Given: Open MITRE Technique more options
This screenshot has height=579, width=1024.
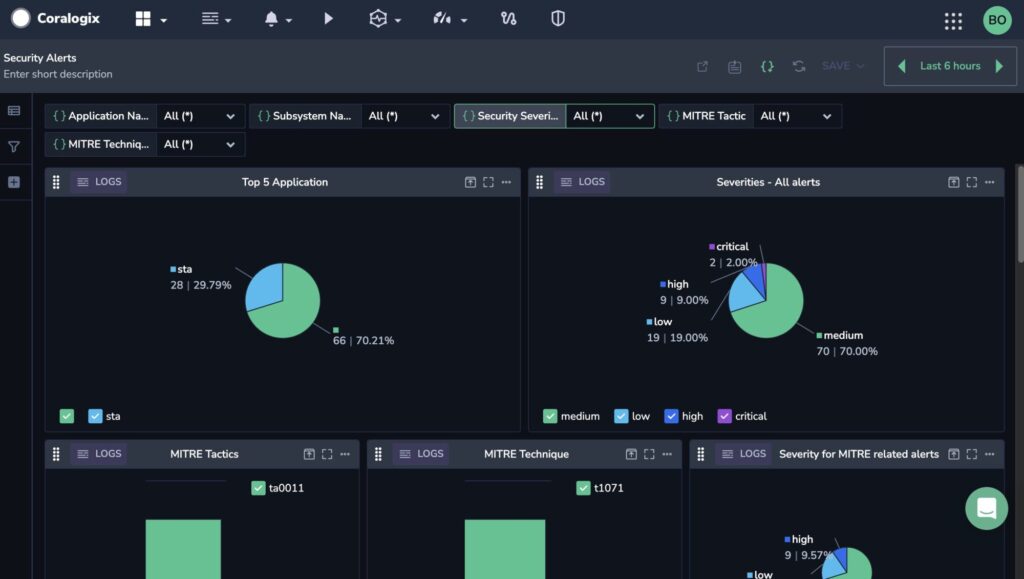Looking at the screenshot, I should coord(667,454).
